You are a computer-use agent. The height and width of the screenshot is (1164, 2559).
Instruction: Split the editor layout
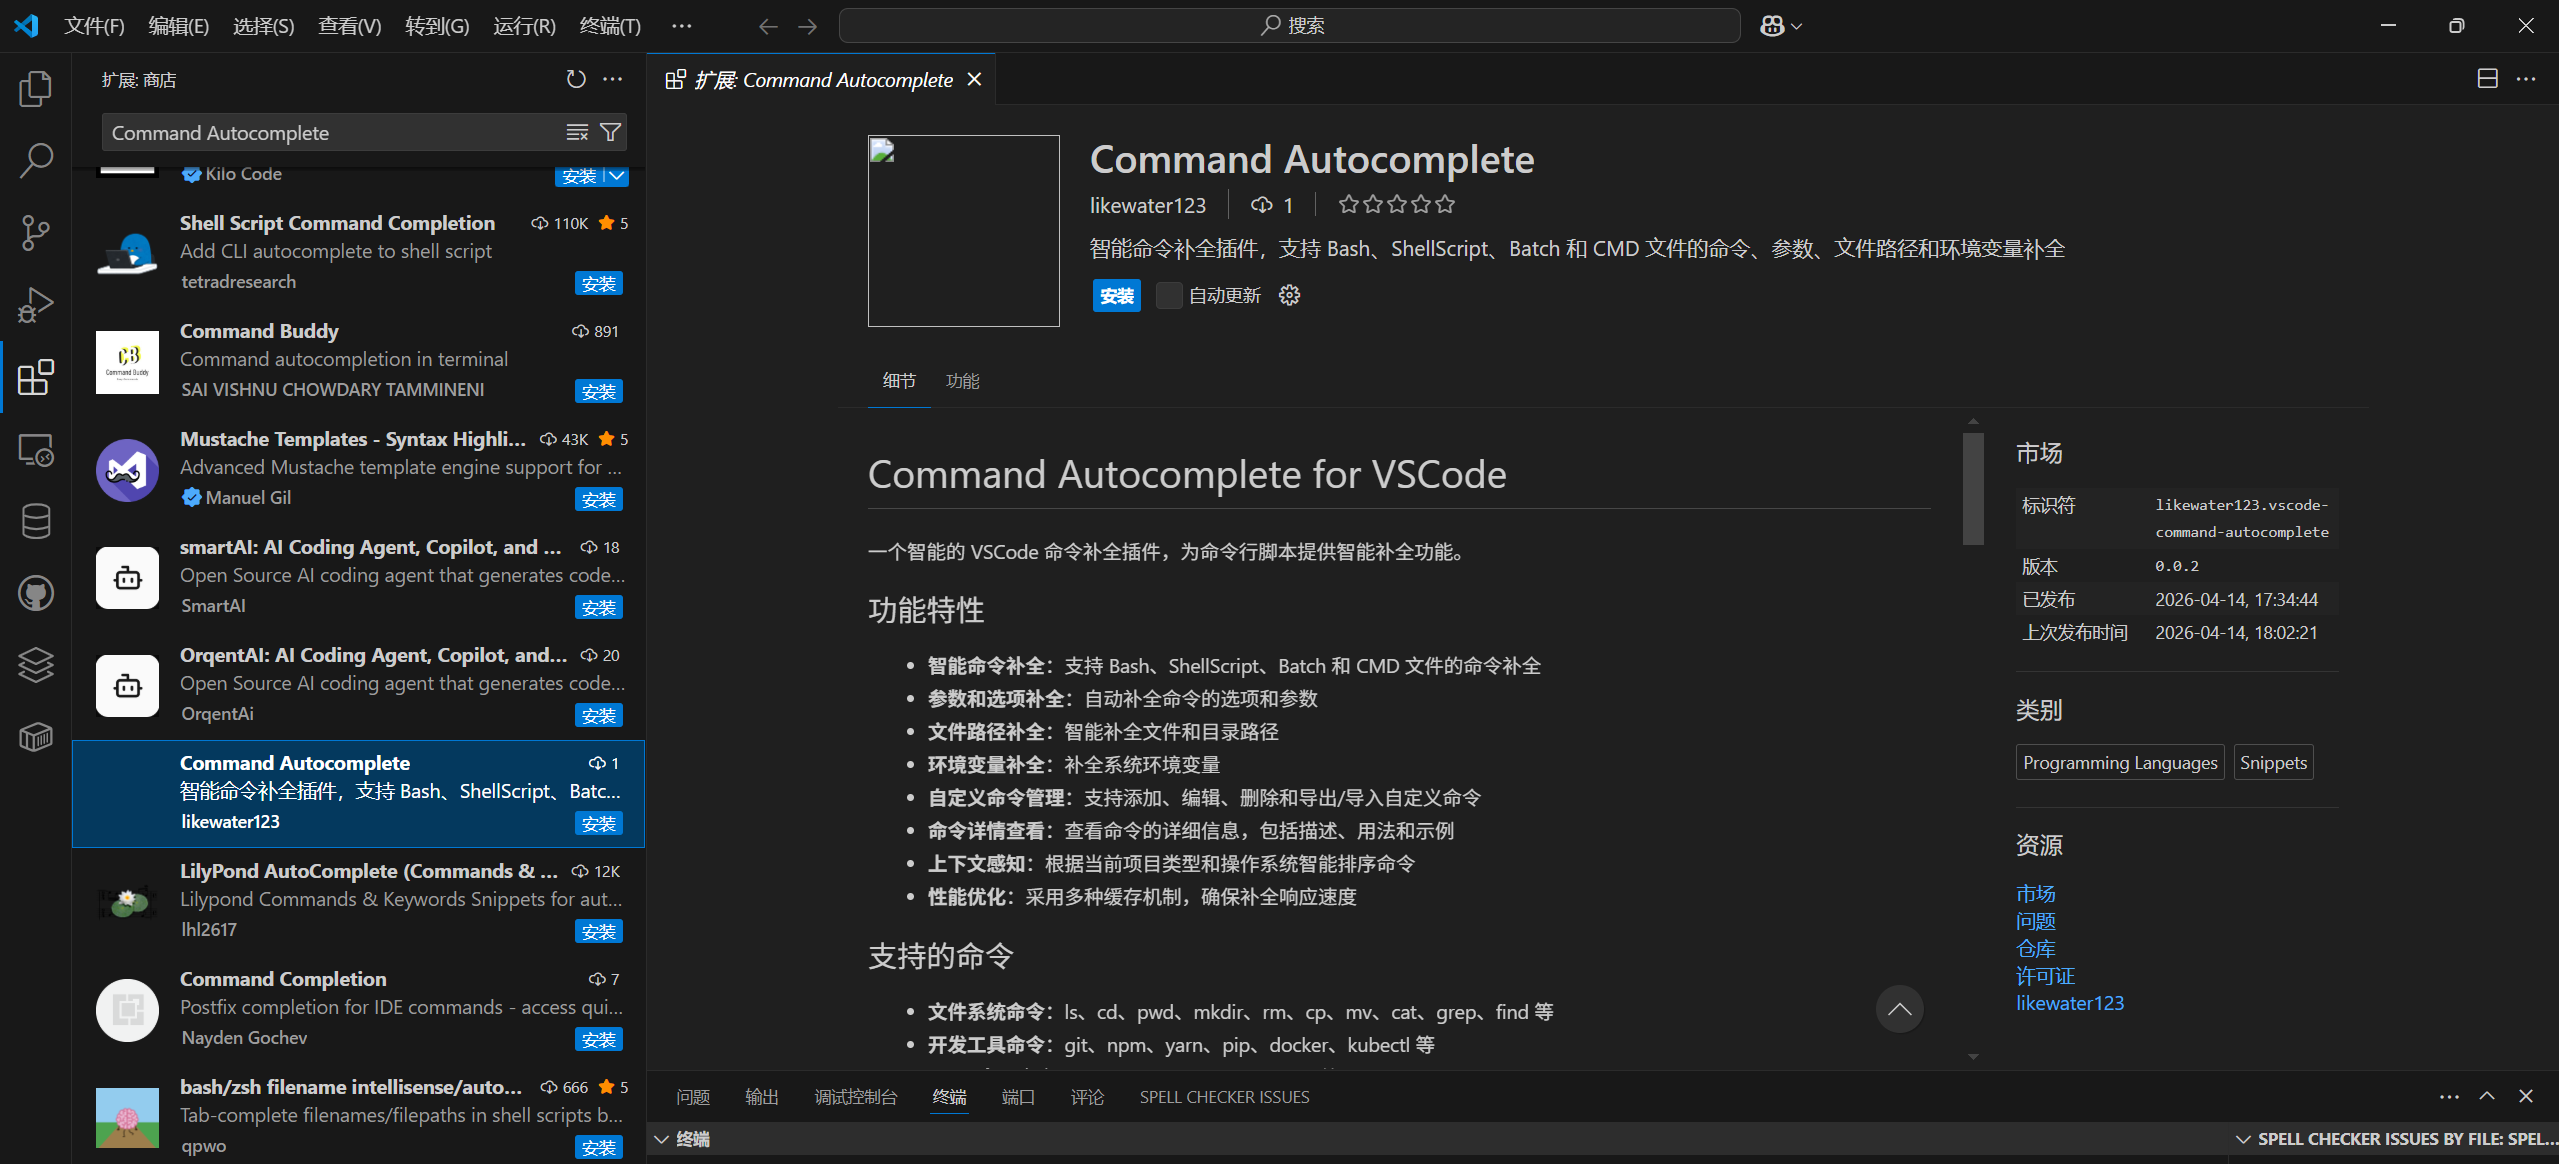[2488, 79]
